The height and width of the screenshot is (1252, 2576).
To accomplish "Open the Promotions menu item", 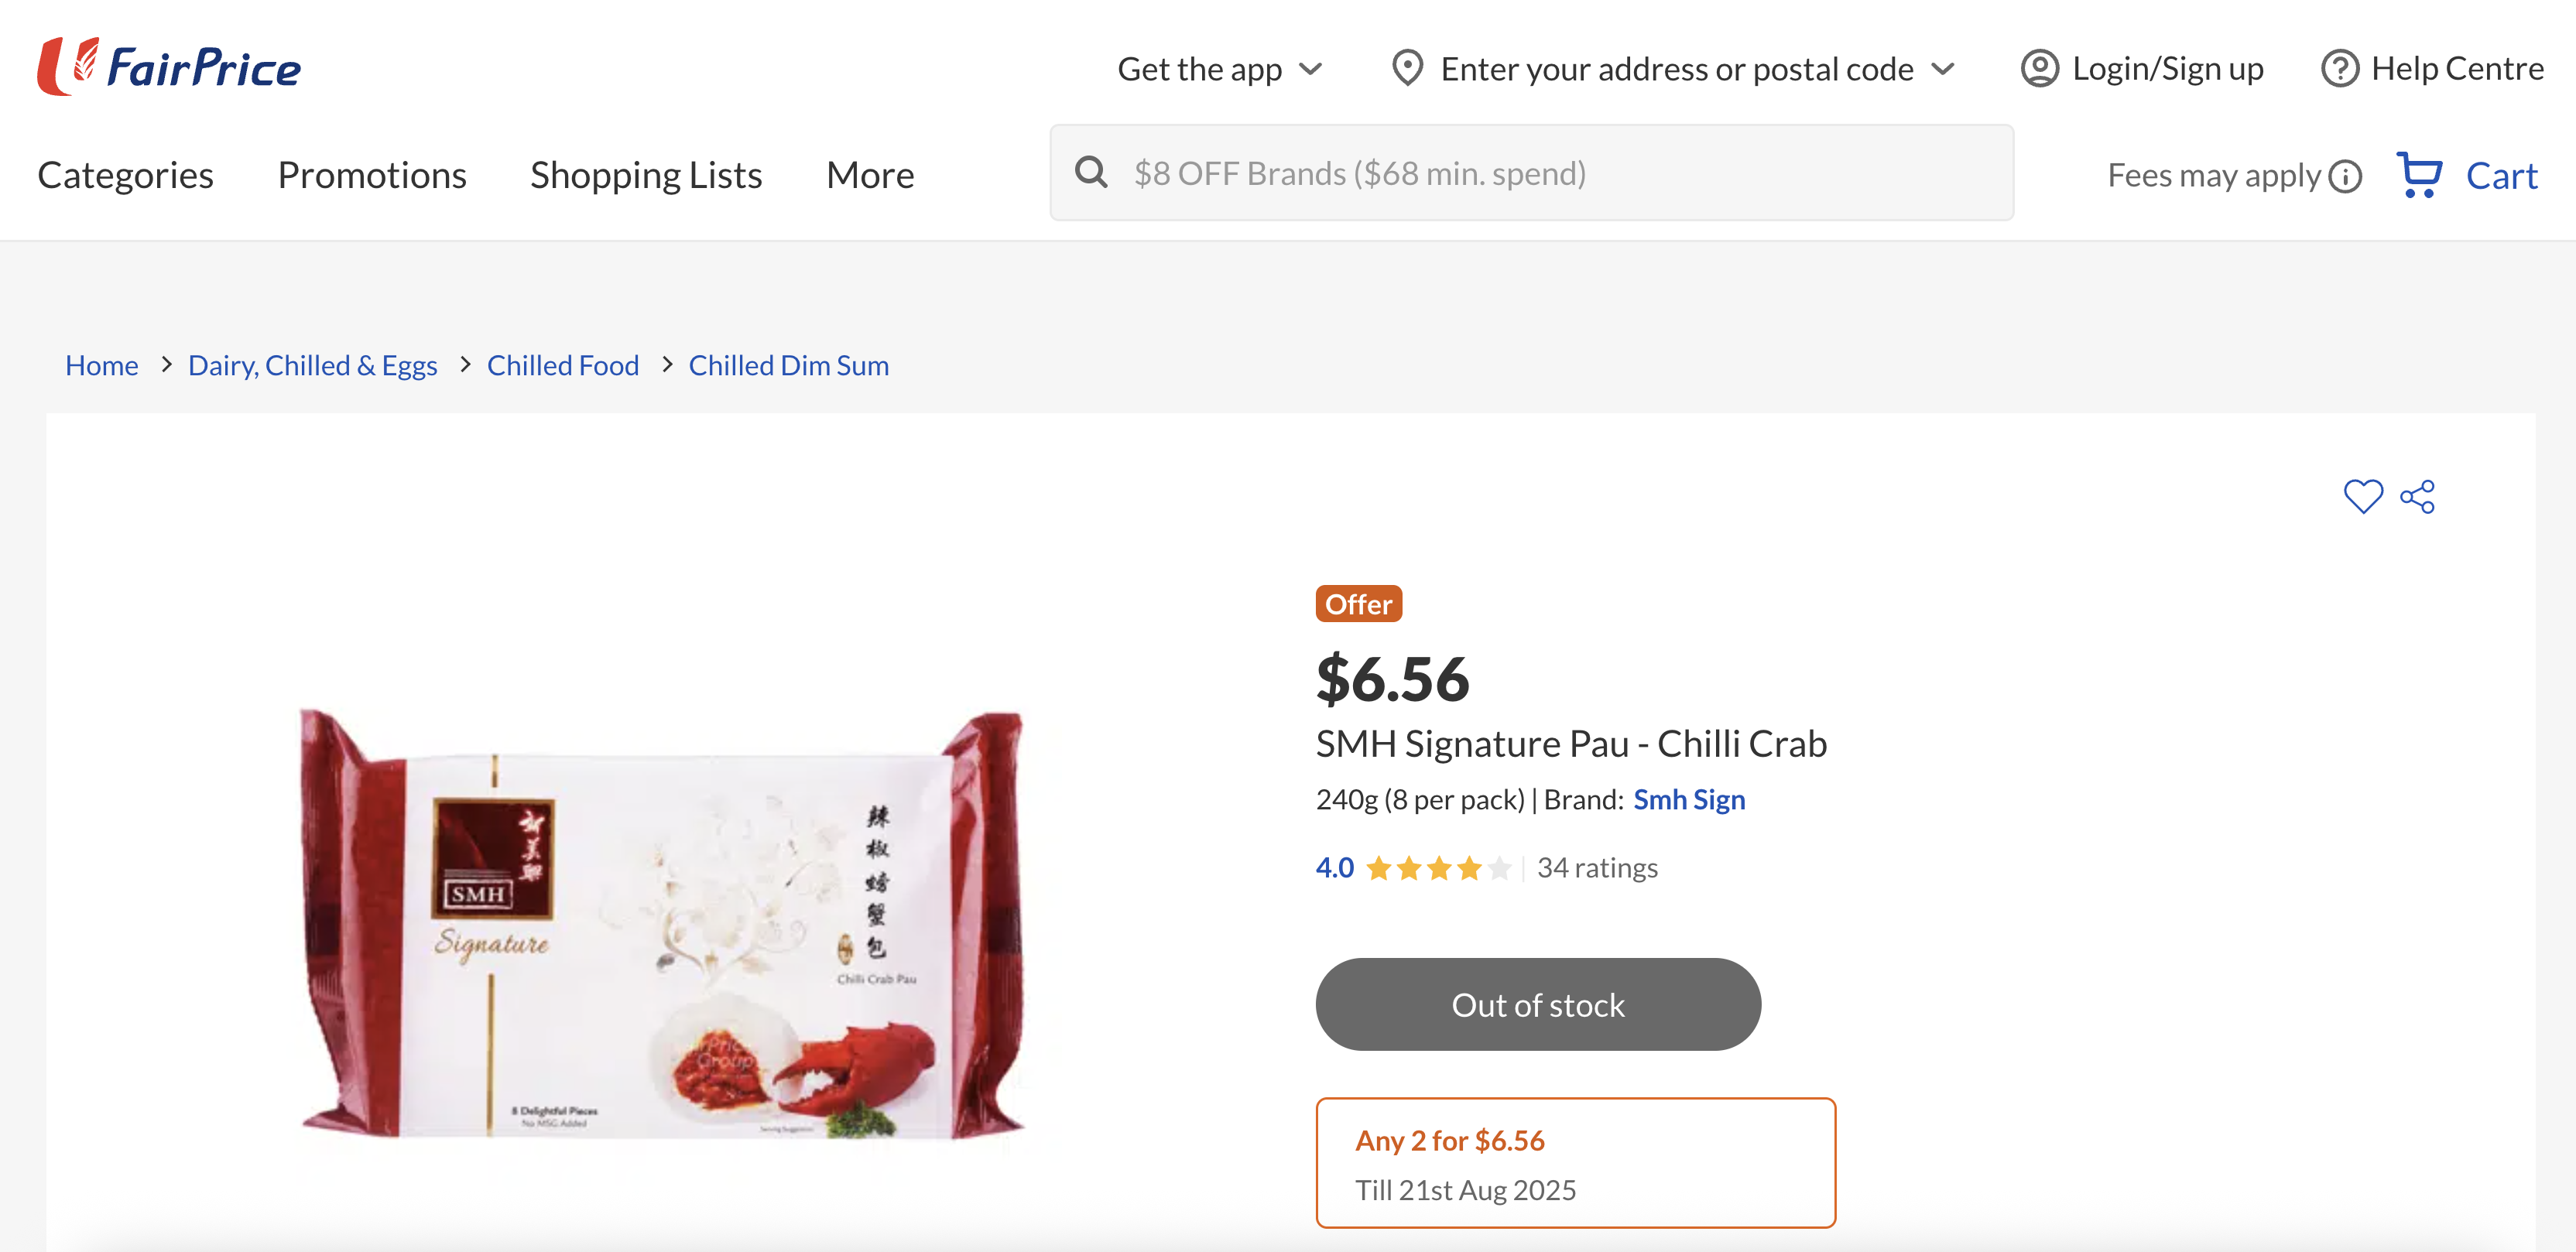I will tap(372, 175).
